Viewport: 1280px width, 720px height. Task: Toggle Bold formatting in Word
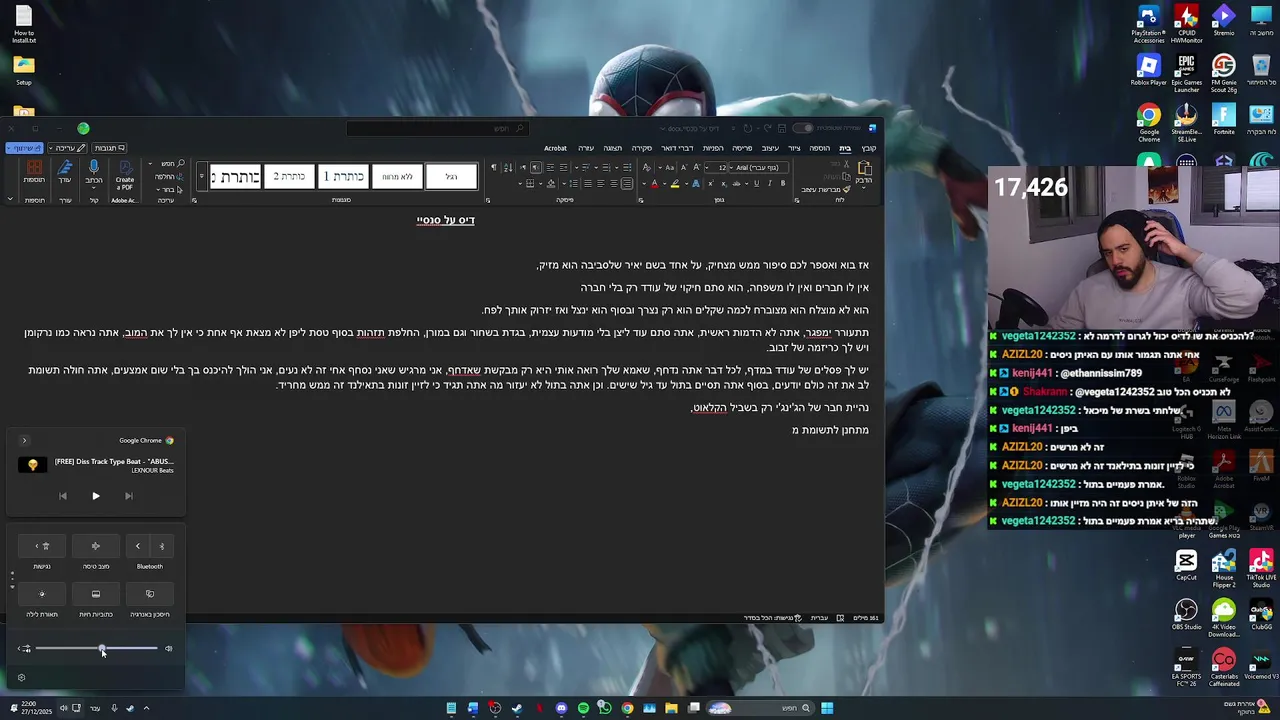pos(783,183)
